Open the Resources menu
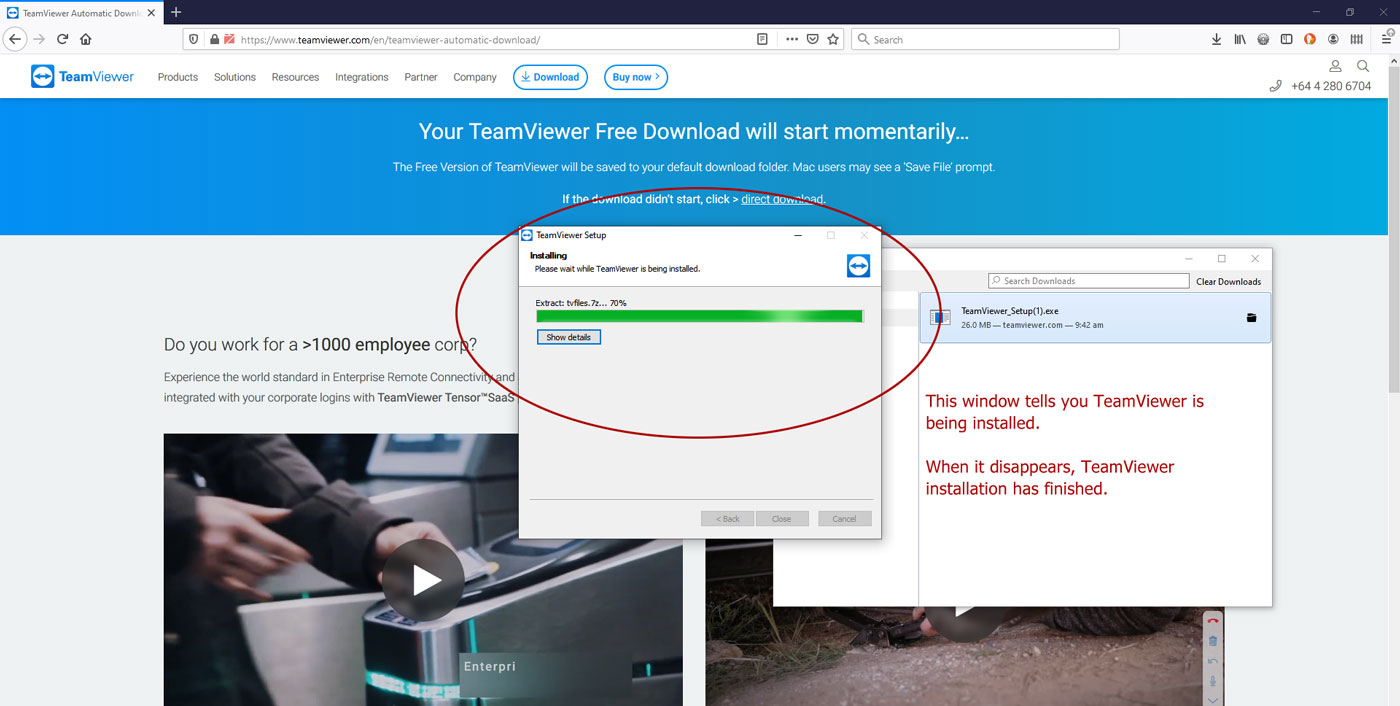Screen dimensions: 1400x706 pyautogui.click(x=295, y=77)
